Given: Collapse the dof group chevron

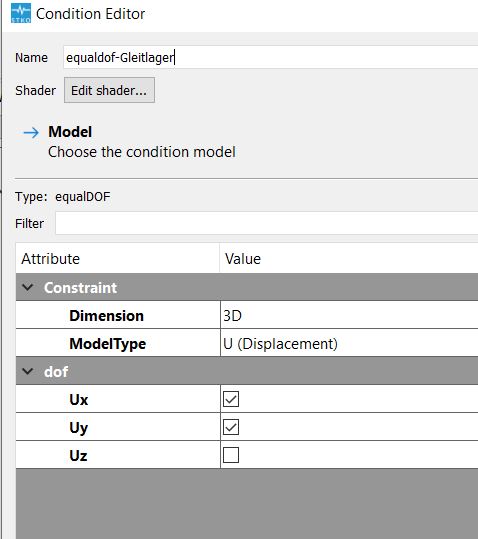Looking at the screenshot, I should coord(27,371).
